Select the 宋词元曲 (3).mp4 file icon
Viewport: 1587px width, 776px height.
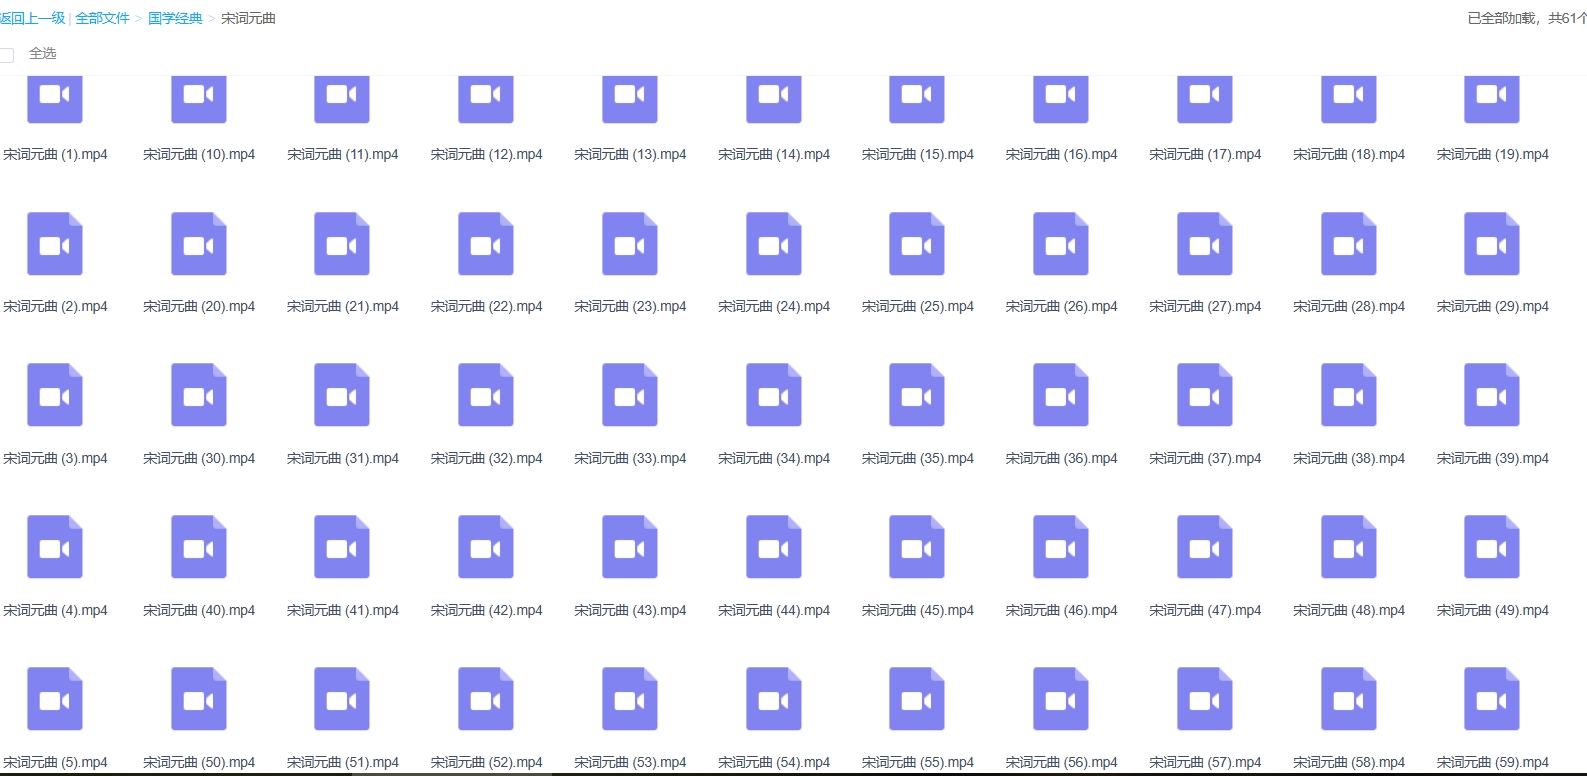click(x=55, y=396)
